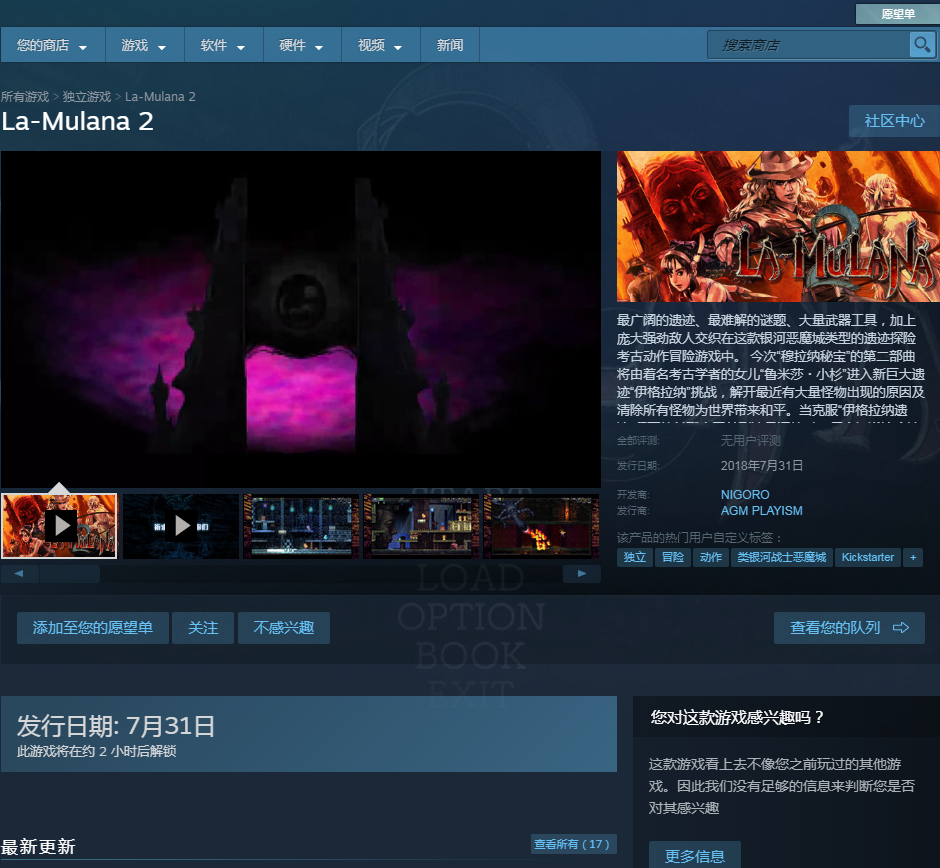Screen dimensions: 940x868
Task: Select the 冒险 tag
Action: (673, 557)
